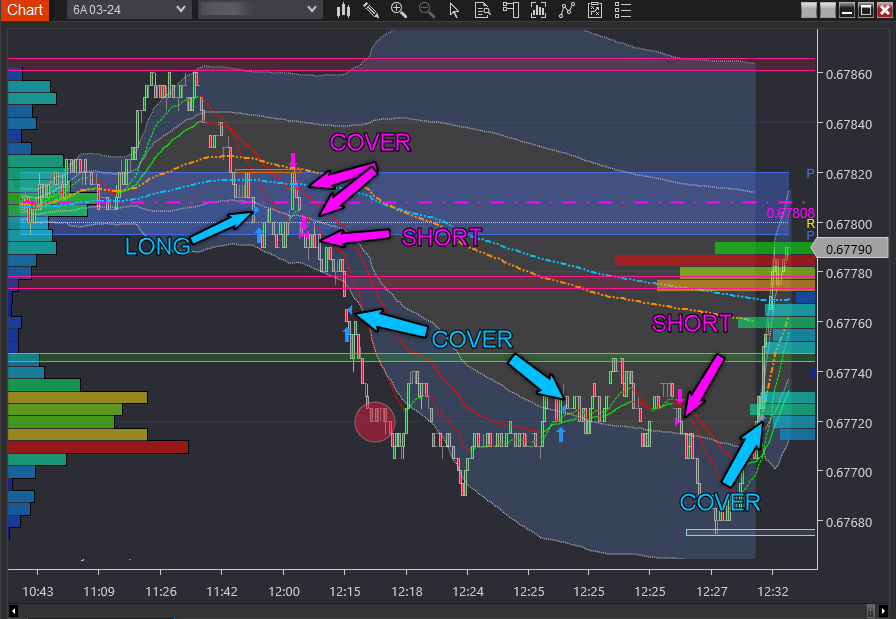Image resolution: width=896 pixels, height=619 pixels.
Task: Click the 0.67760 price axis label
Action: [849, 324]
